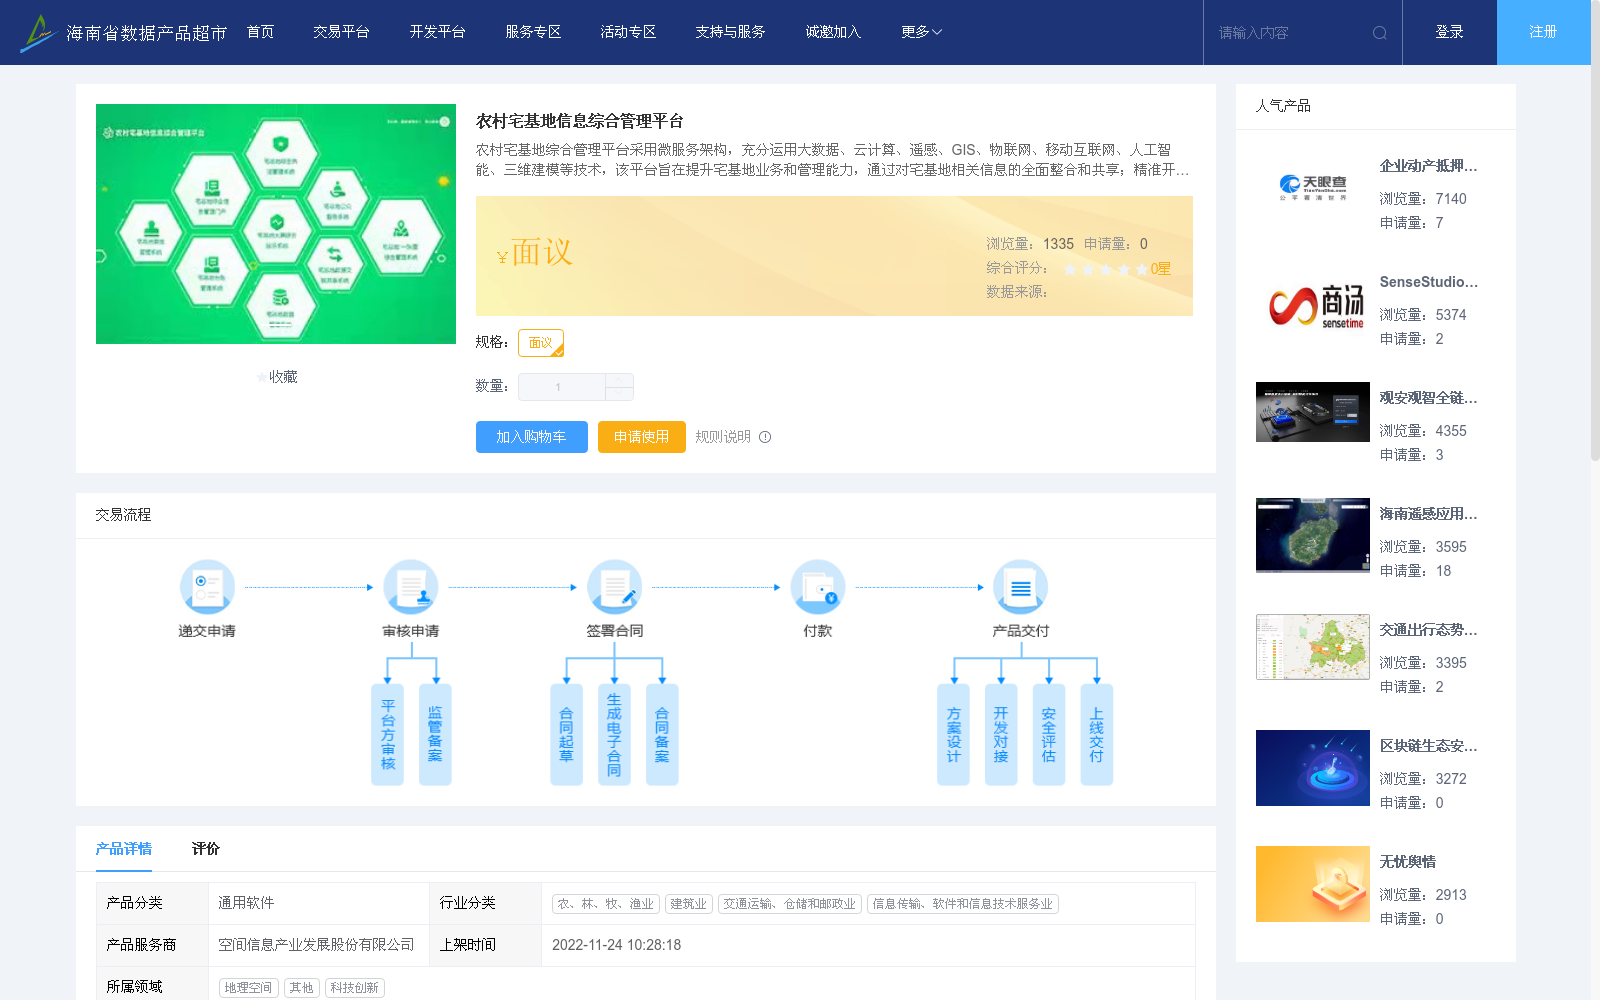1600x1000 pixels.
Task: Open the SenseStudio product title
Action: (x=1428, y=282)
